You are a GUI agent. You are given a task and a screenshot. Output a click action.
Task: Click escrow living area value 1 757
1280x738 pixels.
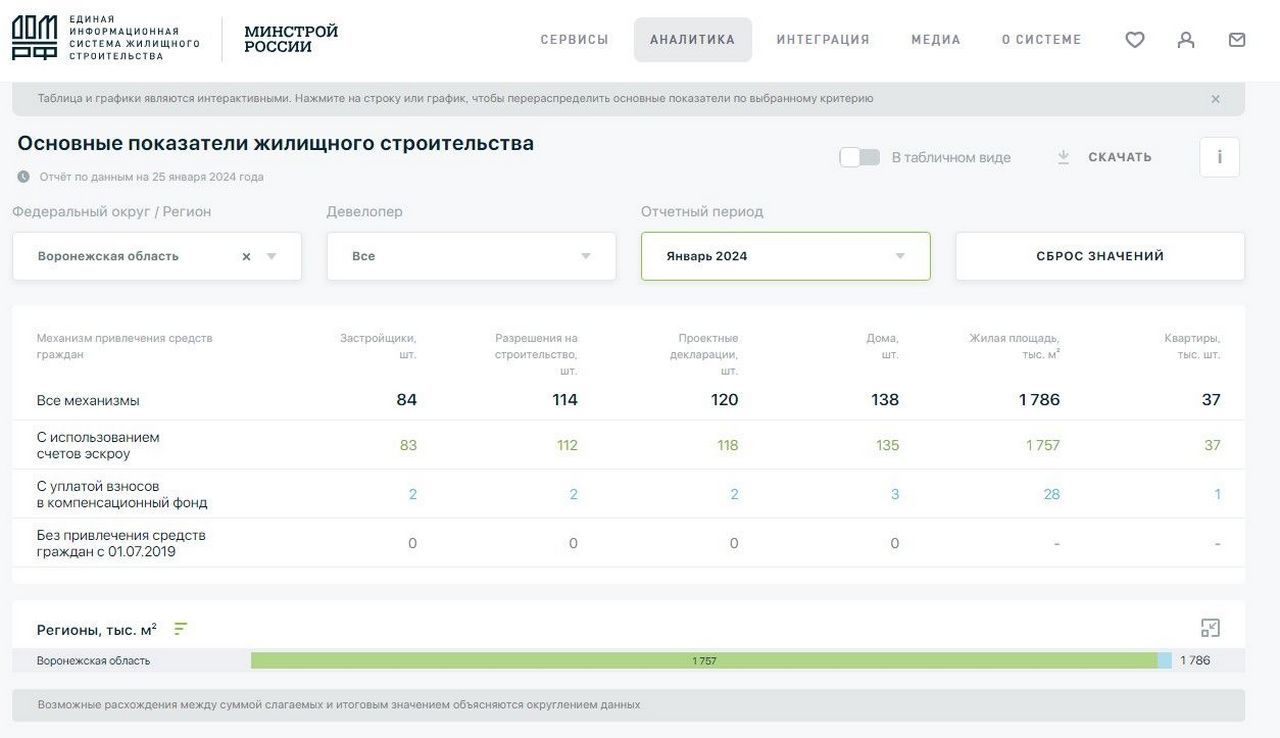pos(1043,445)
